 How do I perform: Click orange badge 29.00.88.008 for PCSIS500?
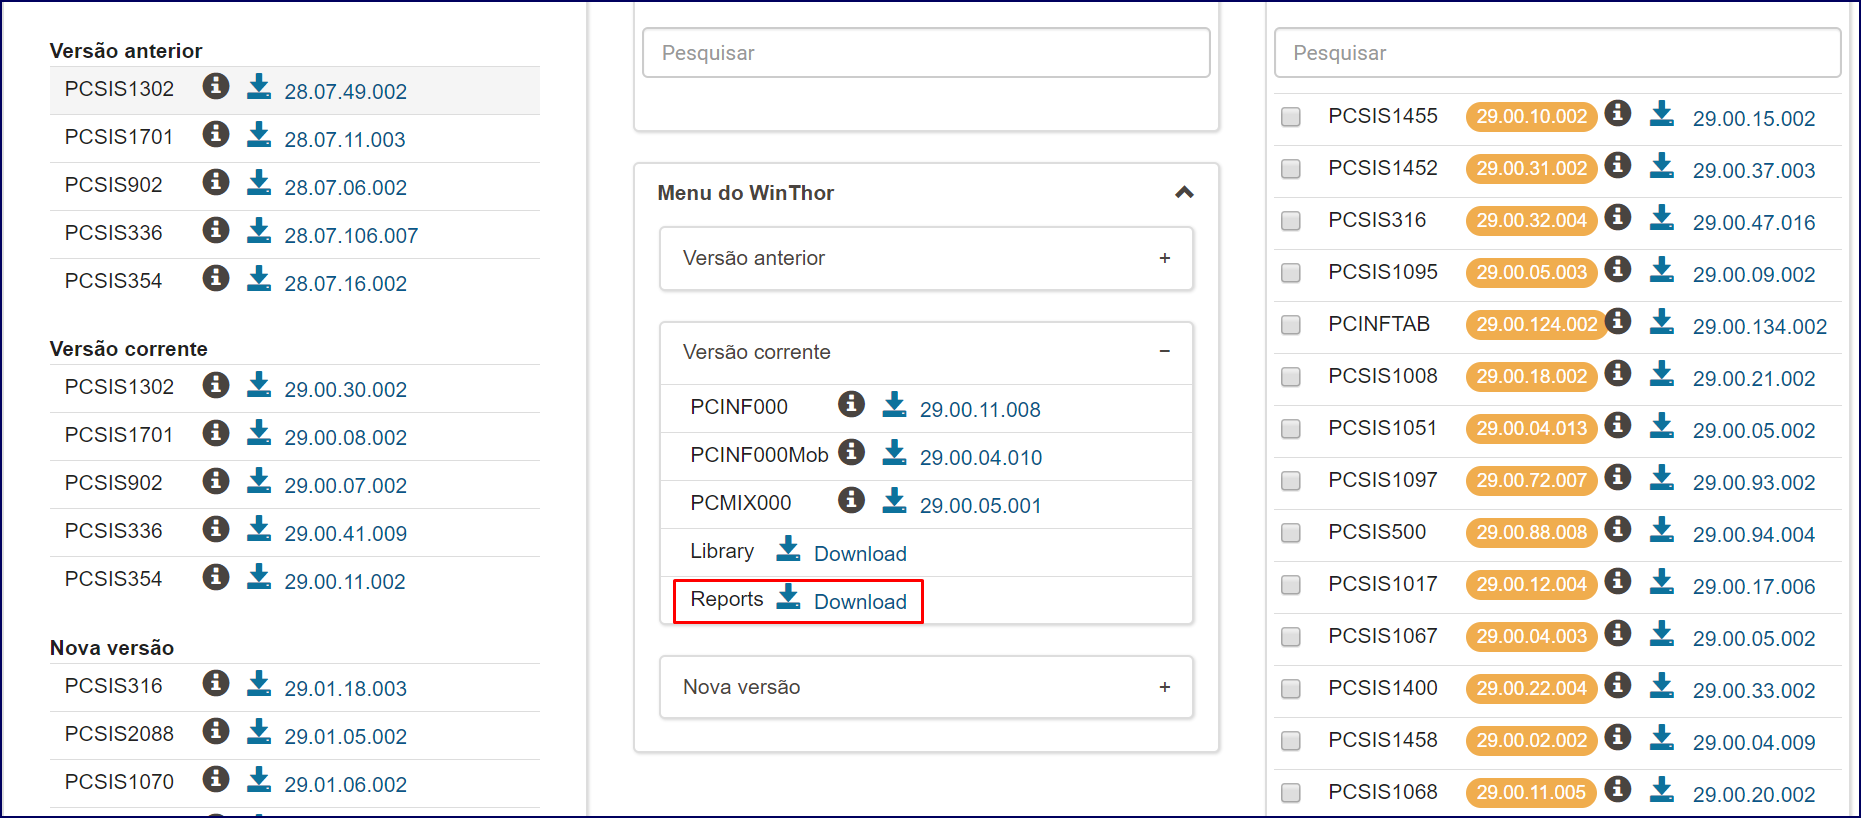[x=1531, y=532]
